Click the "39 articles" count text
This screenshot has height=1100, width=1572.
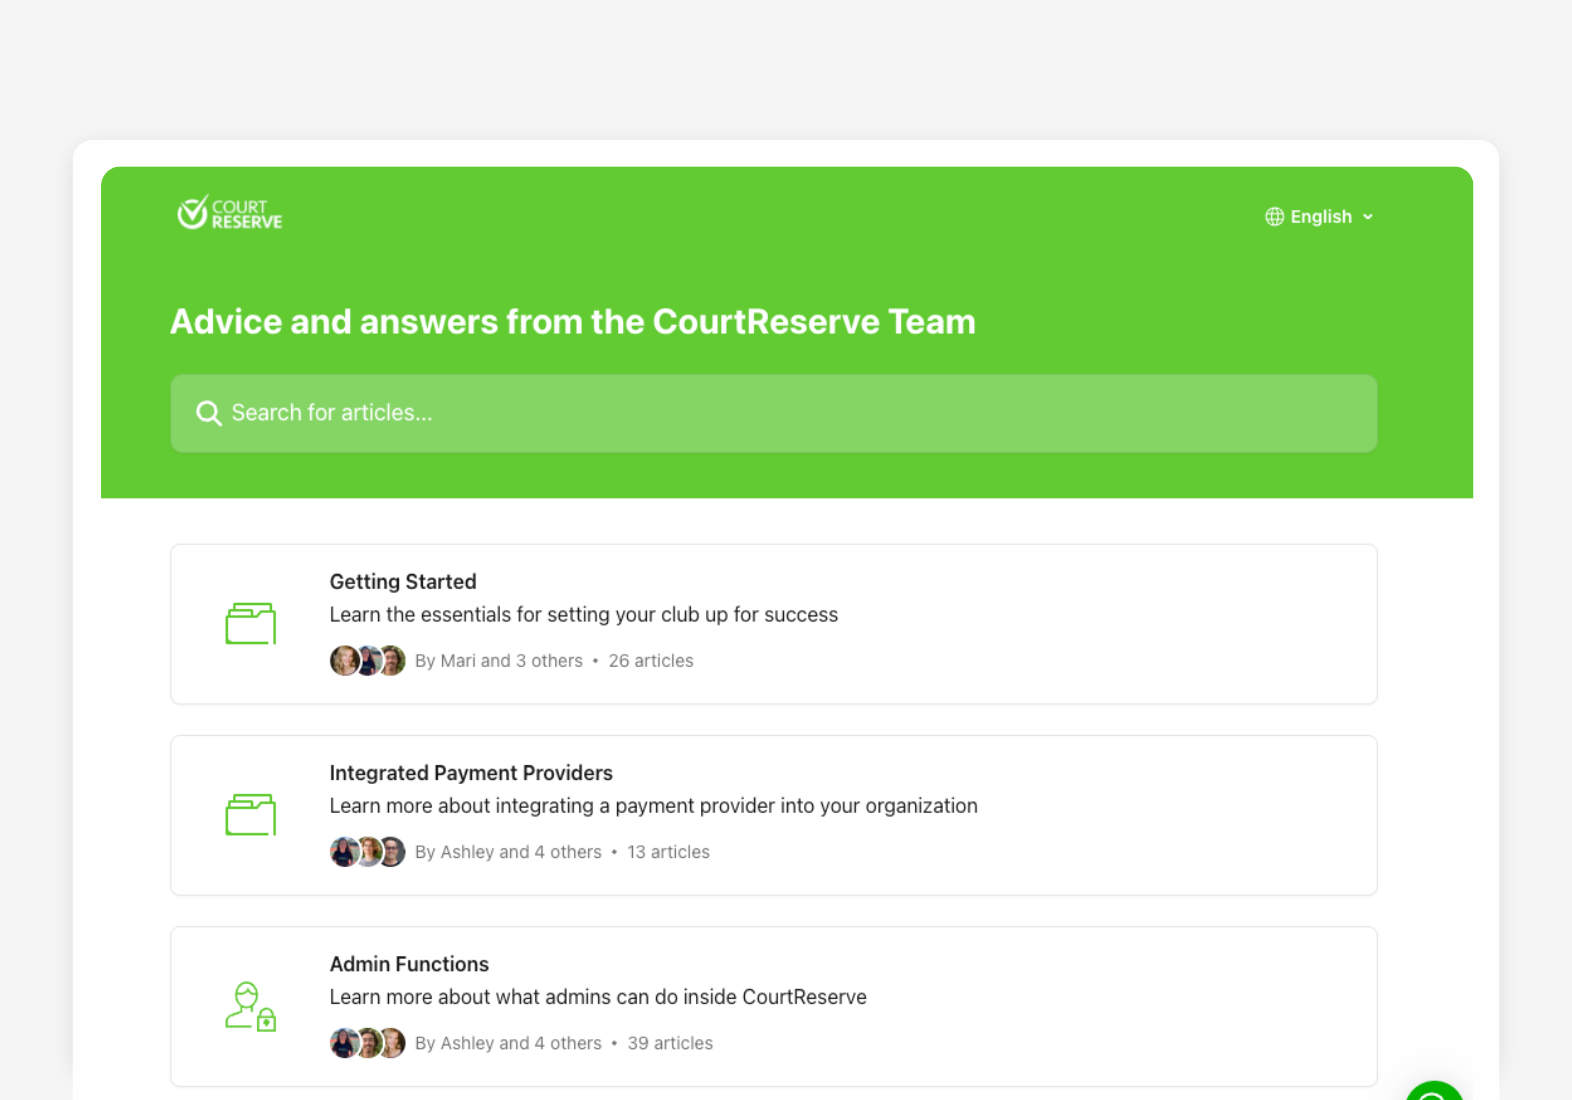(x=670, y=1043)
